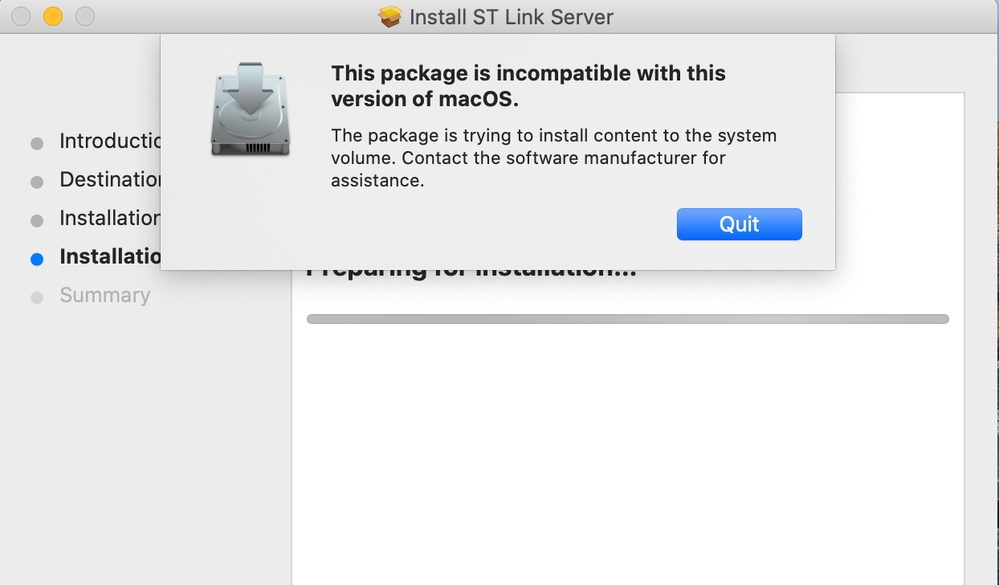Click the gray zoom window button
Viewport: 999px width, 585px height.
85,16
